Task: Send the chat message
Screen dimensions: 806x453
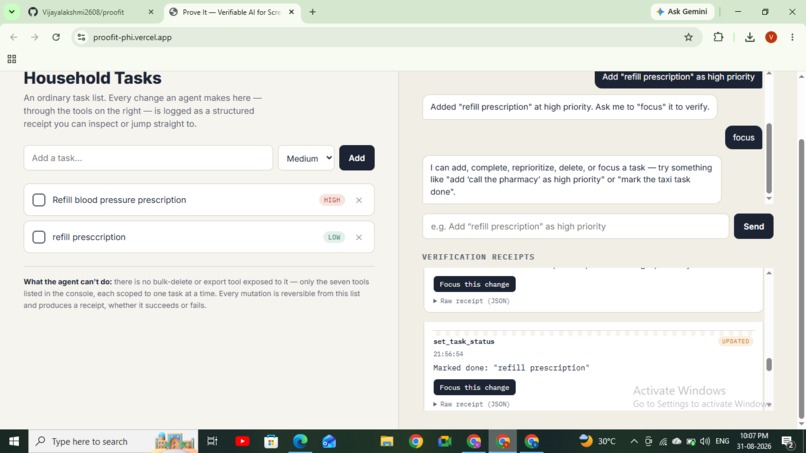Action: tap(754, 226)
